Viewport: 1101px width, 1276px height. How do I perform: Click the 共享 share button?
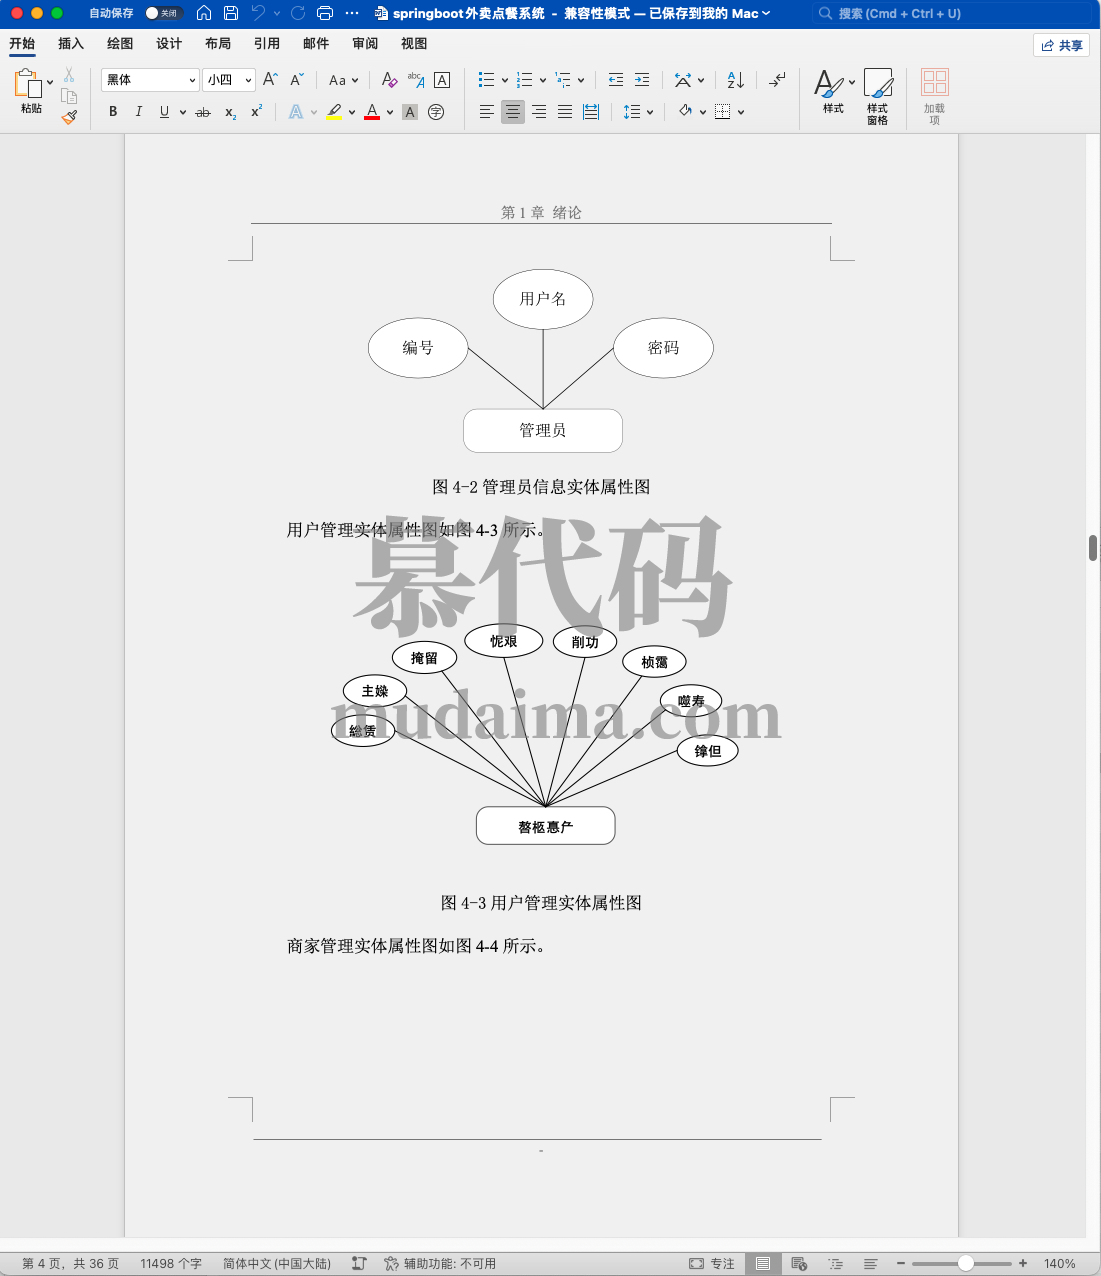(1061, 45)
